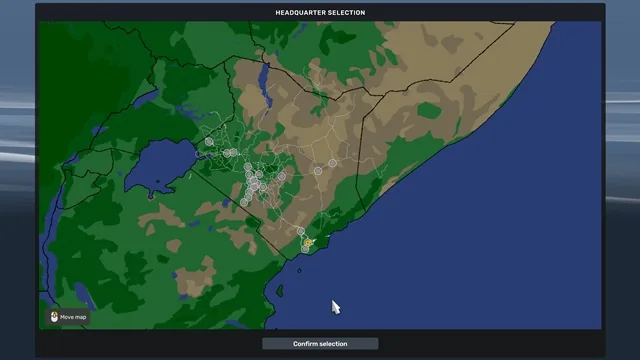The width and height of the screenshot is (640, 360).
Task: Select the lone marker east of the central cluster
Action: 282,176
